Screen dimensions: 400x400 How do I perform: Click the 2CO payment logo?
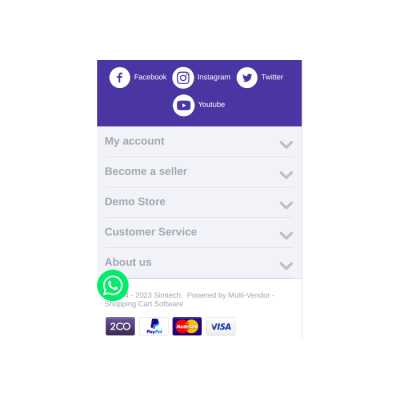[120, 326]
